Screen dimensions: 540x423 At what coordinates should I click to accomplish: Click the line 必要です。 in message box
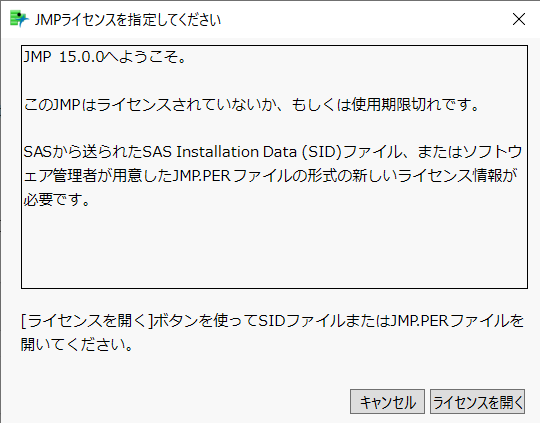click(x=57, y=199)
